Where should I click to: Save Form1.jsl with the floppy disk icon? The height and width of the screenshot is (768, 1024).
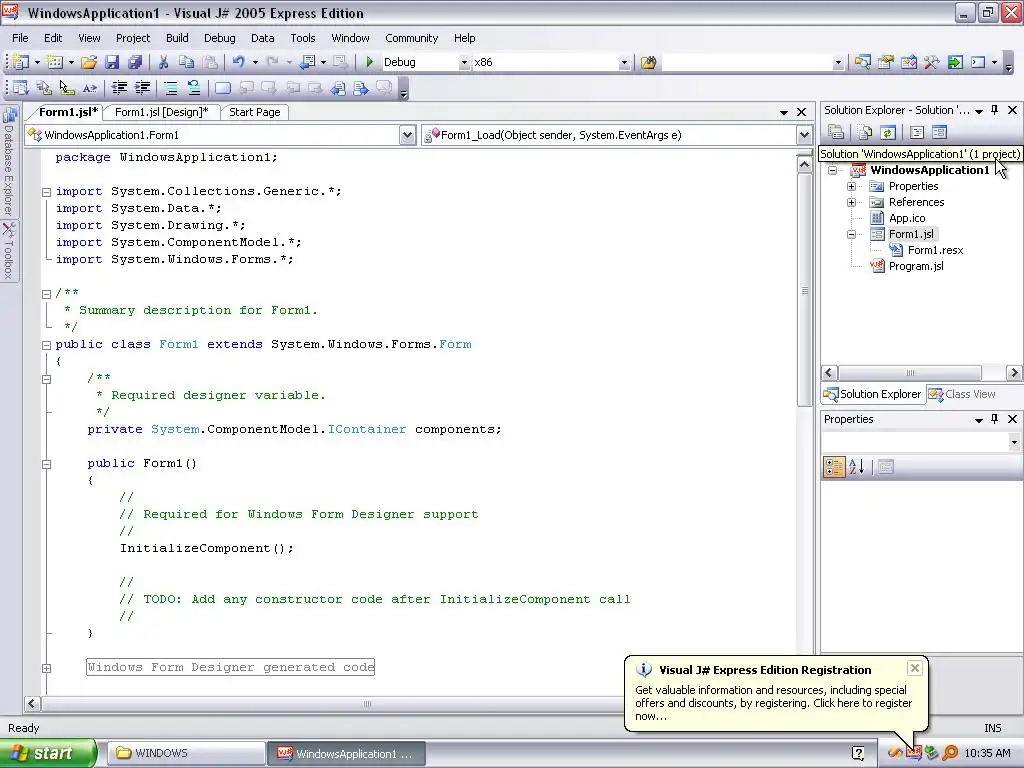pos(112,62)
